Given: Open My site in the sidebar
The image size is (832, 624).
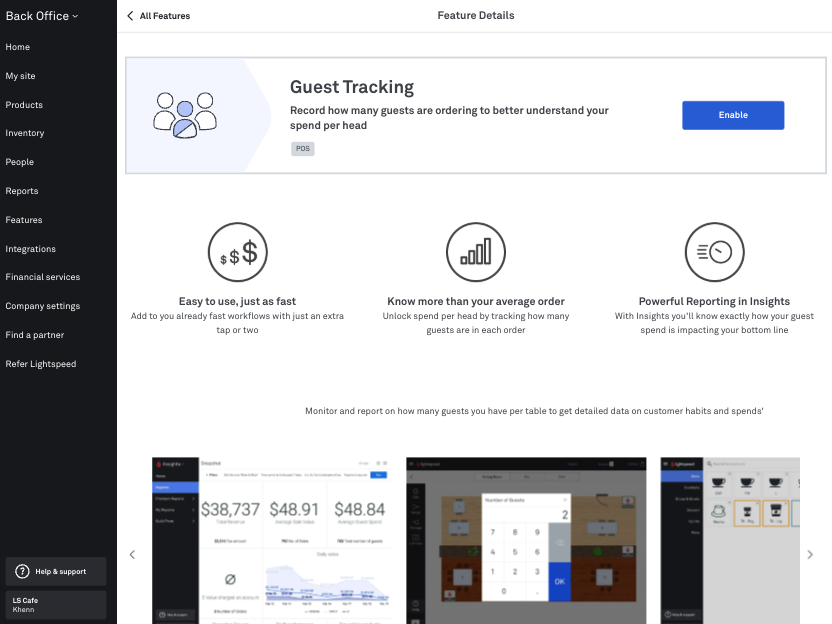Looking at the screenshot, I should [20, 76].
